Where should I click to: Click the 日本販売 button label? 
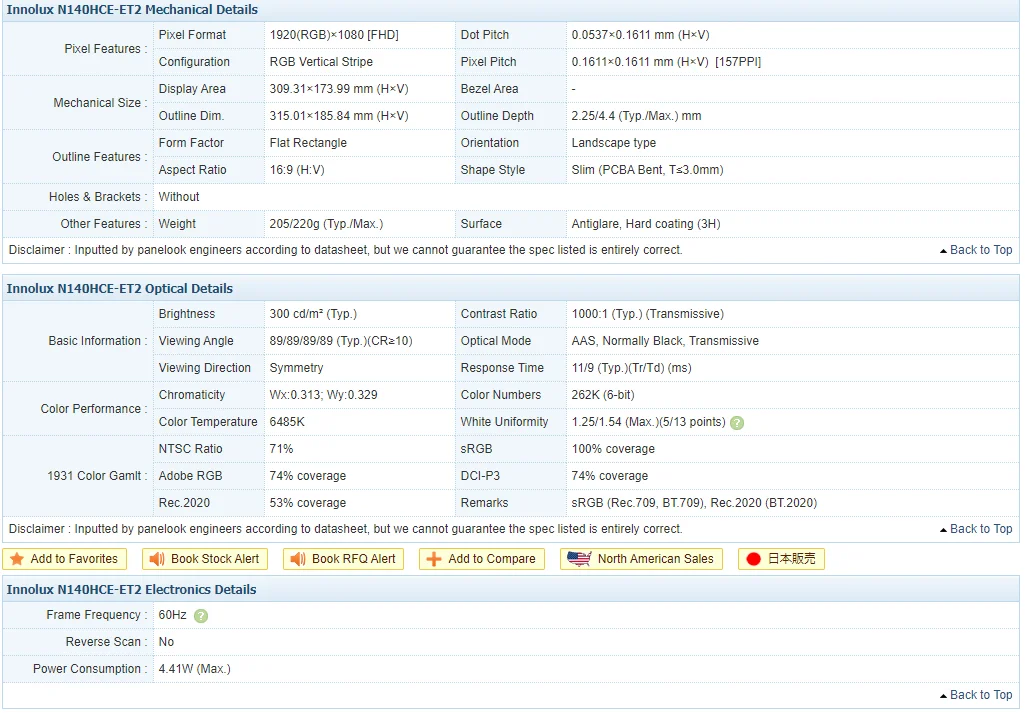pyautogui.click(x=792, y=559)
